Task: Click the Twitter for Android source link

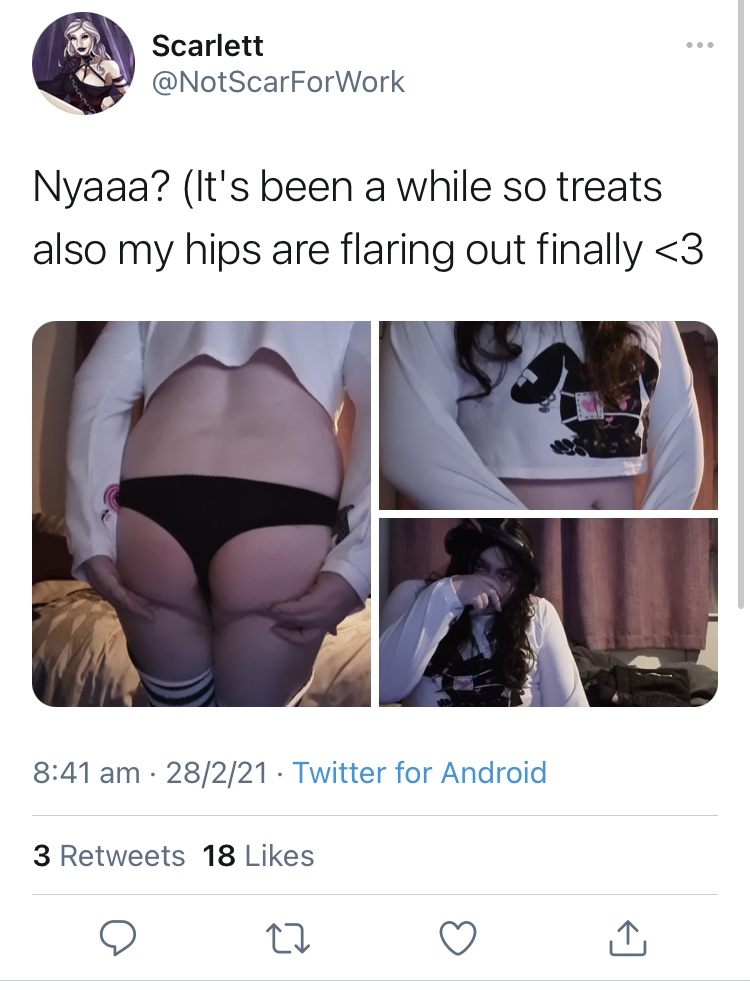Action: pos(419,772)
